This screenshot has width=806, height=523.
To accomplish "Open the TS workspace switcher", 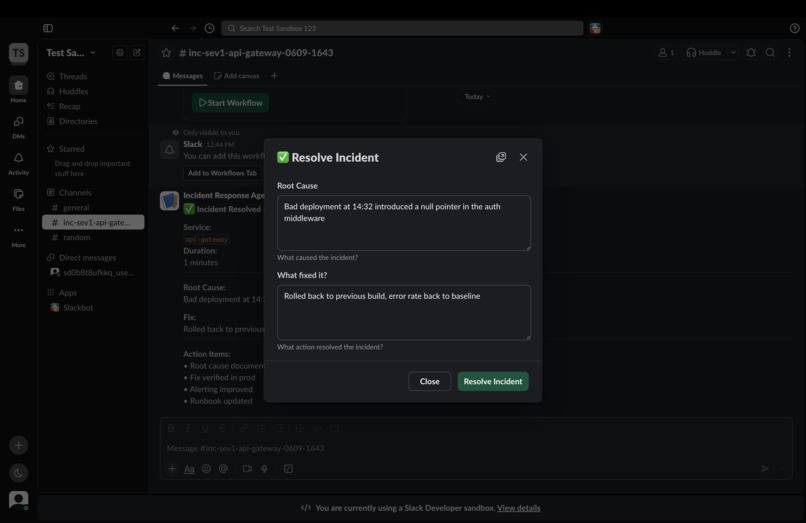I will click(19, 52).
